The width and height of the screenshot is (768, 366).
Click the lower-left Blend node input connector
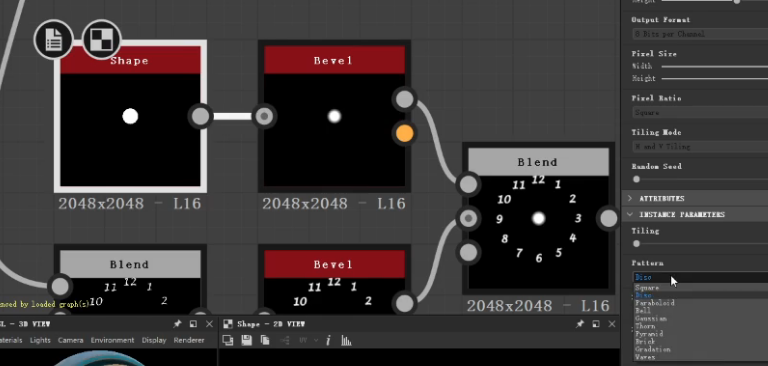pos(60,287)
